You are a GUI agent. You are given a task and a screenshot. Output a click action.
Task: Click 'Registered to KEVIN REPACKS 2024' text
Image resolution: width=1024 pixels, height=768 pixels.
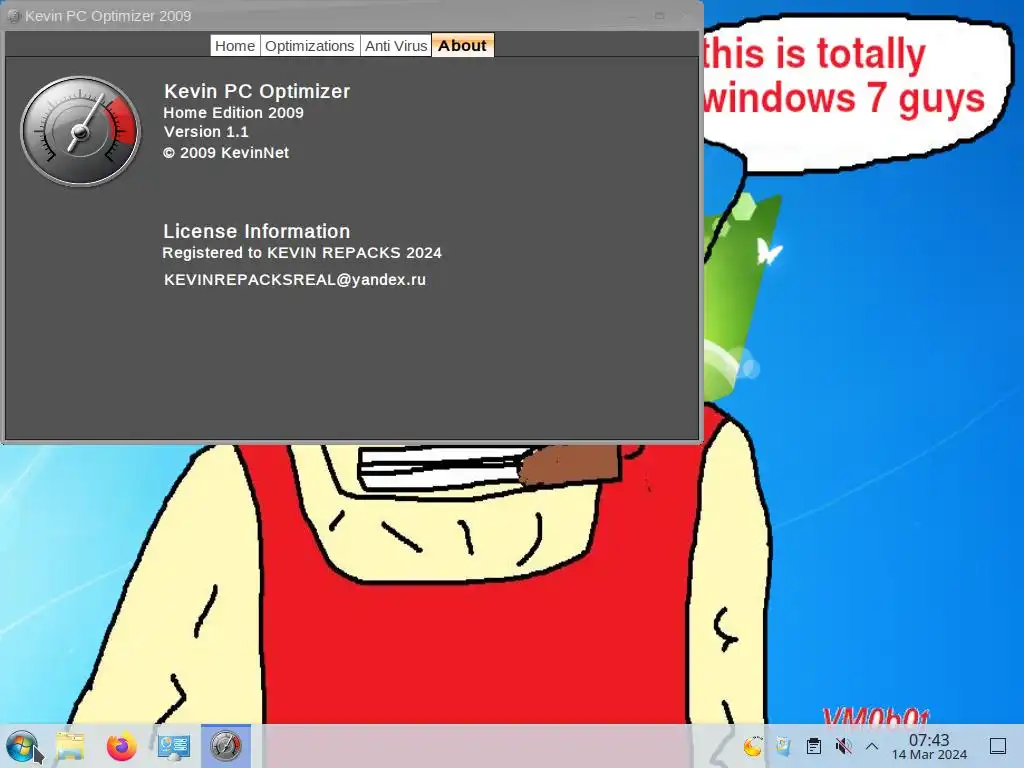click(x=302, y=253)
